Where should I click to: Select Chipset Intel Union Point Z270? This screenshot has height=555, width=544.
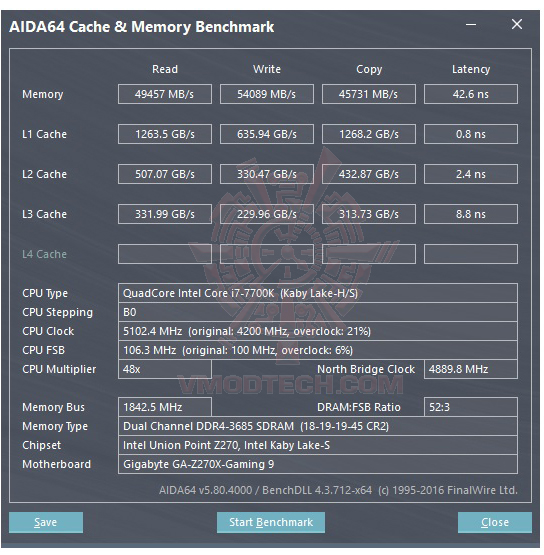[318, 445]
